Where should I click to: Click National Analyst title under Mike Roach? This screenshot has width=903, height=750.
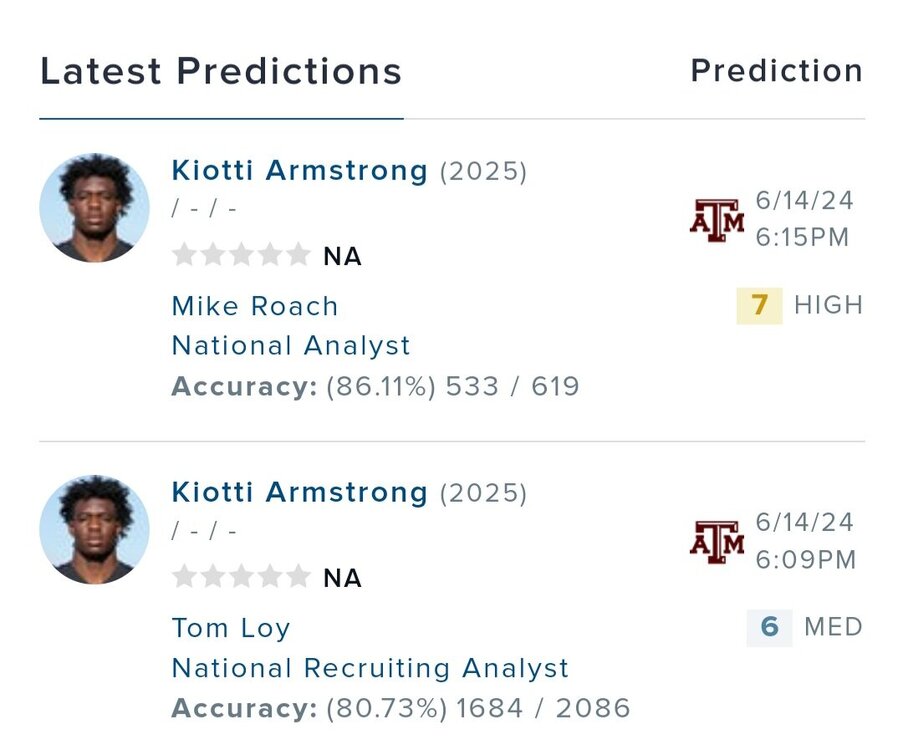pos(291,346)
